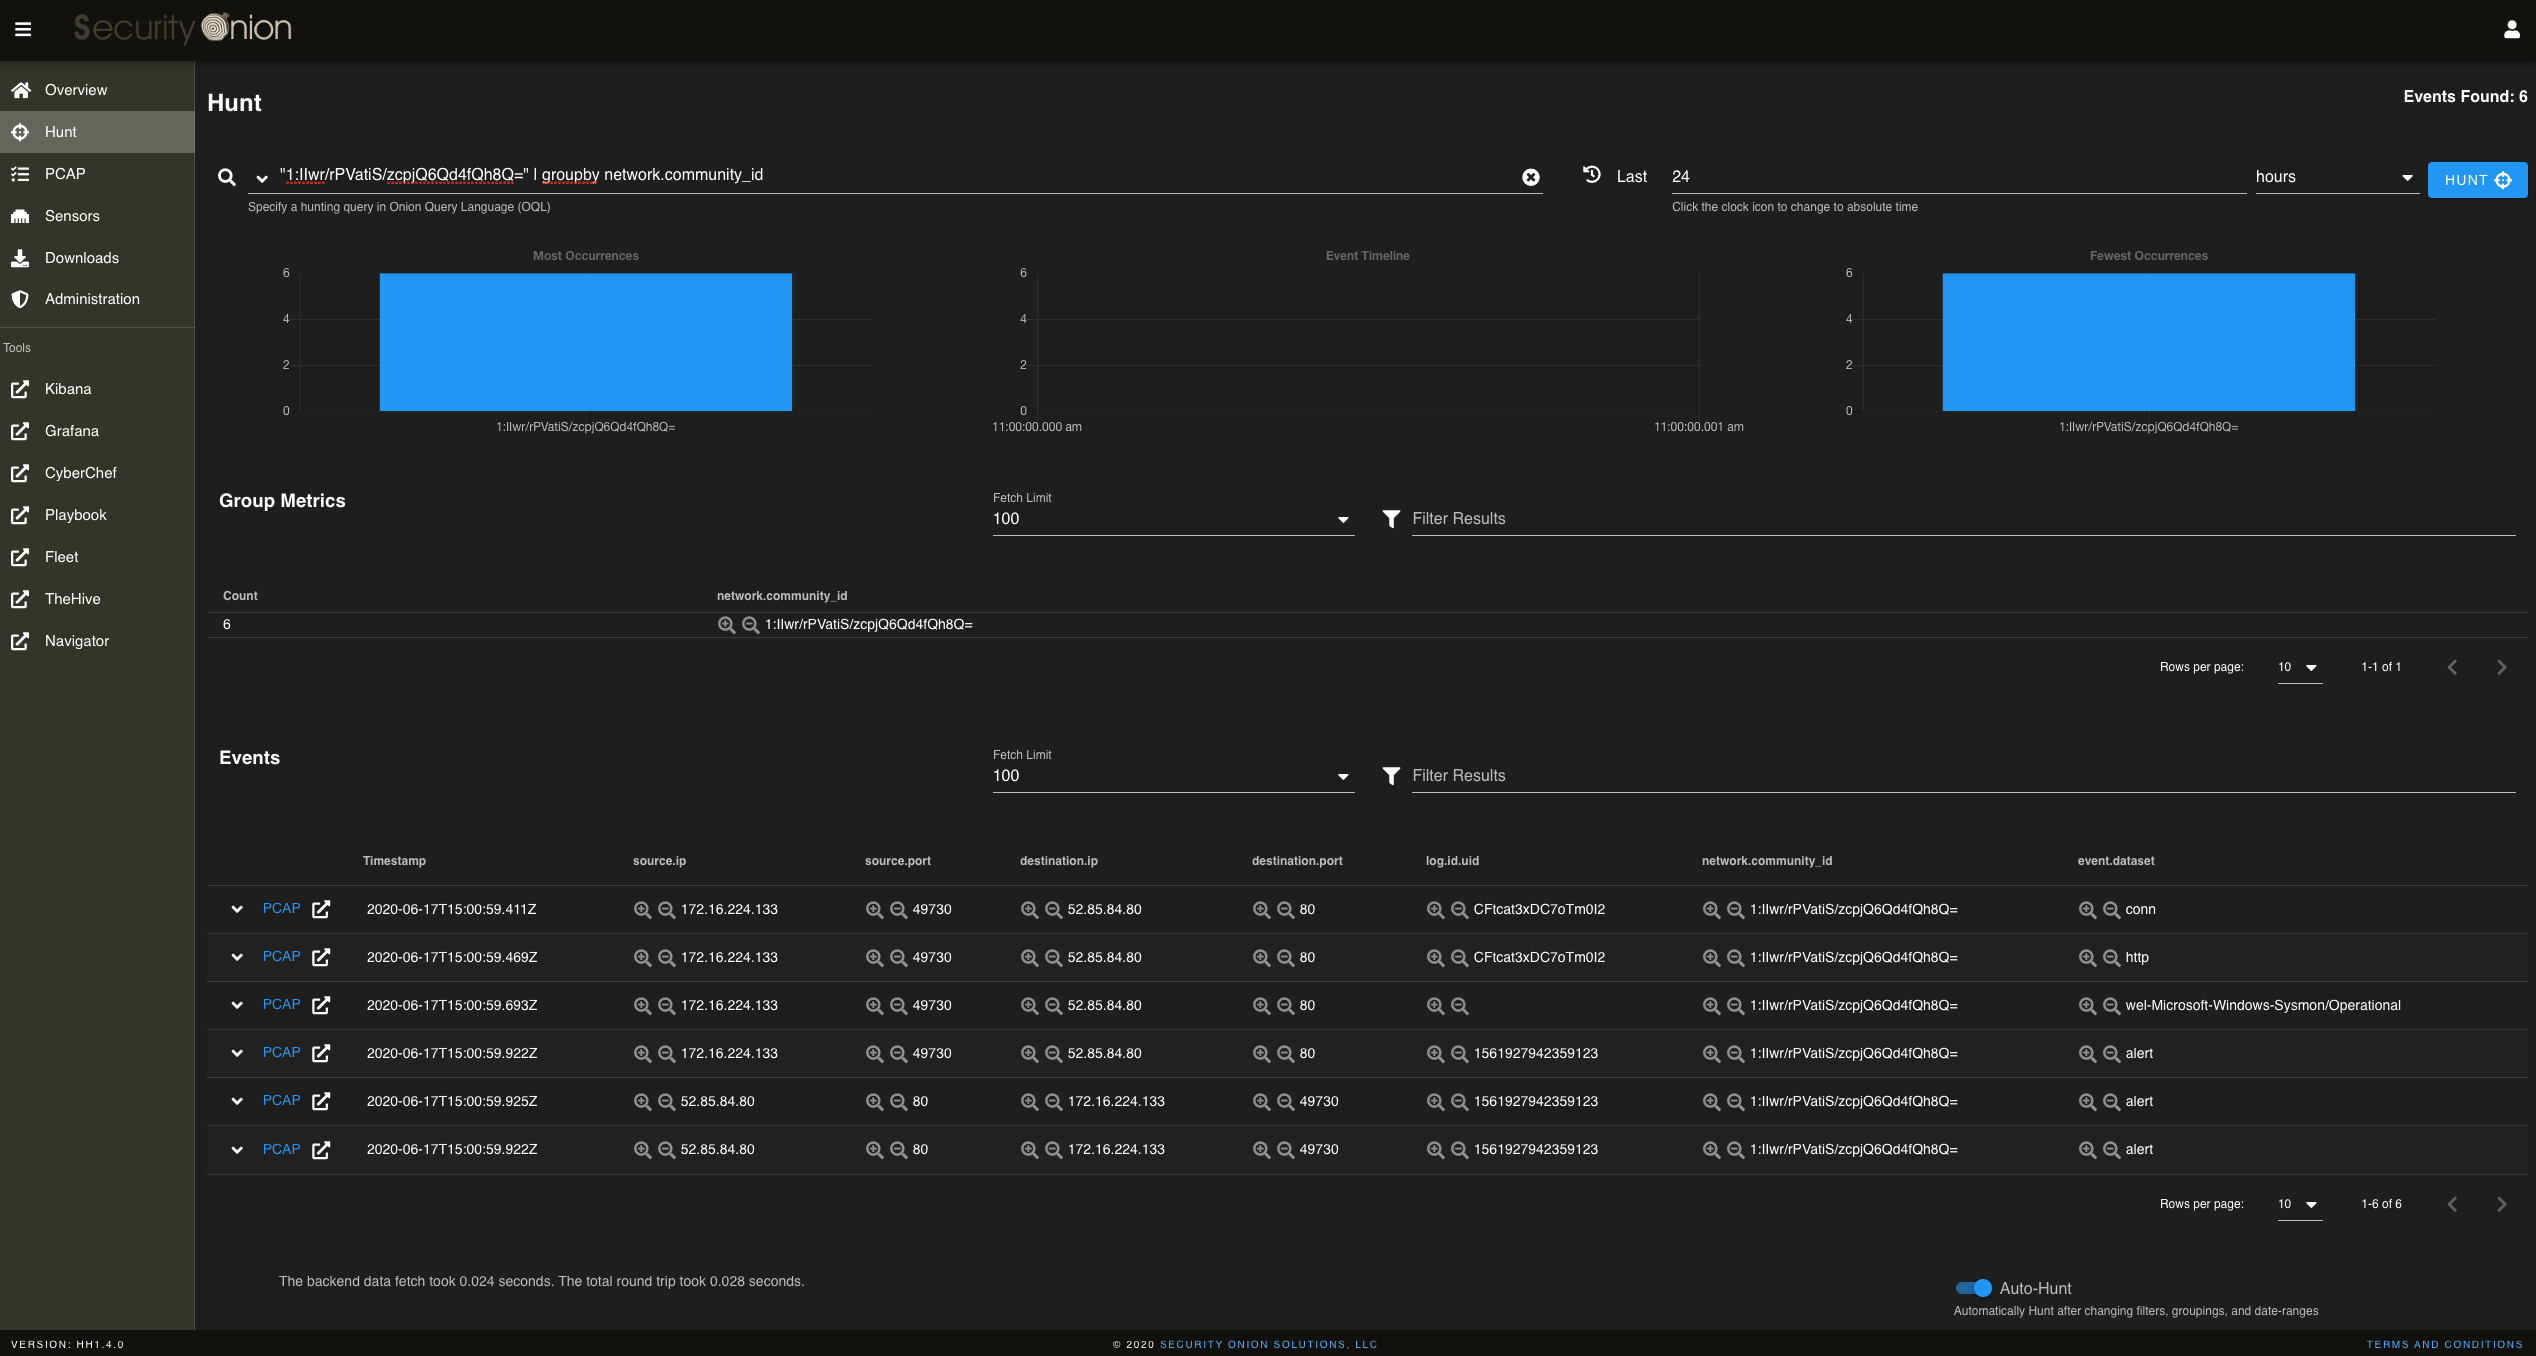The height and width of the screenshot is (1356, 2536).
Task: Click the next page arrow under Events
Action: 2502,1204
